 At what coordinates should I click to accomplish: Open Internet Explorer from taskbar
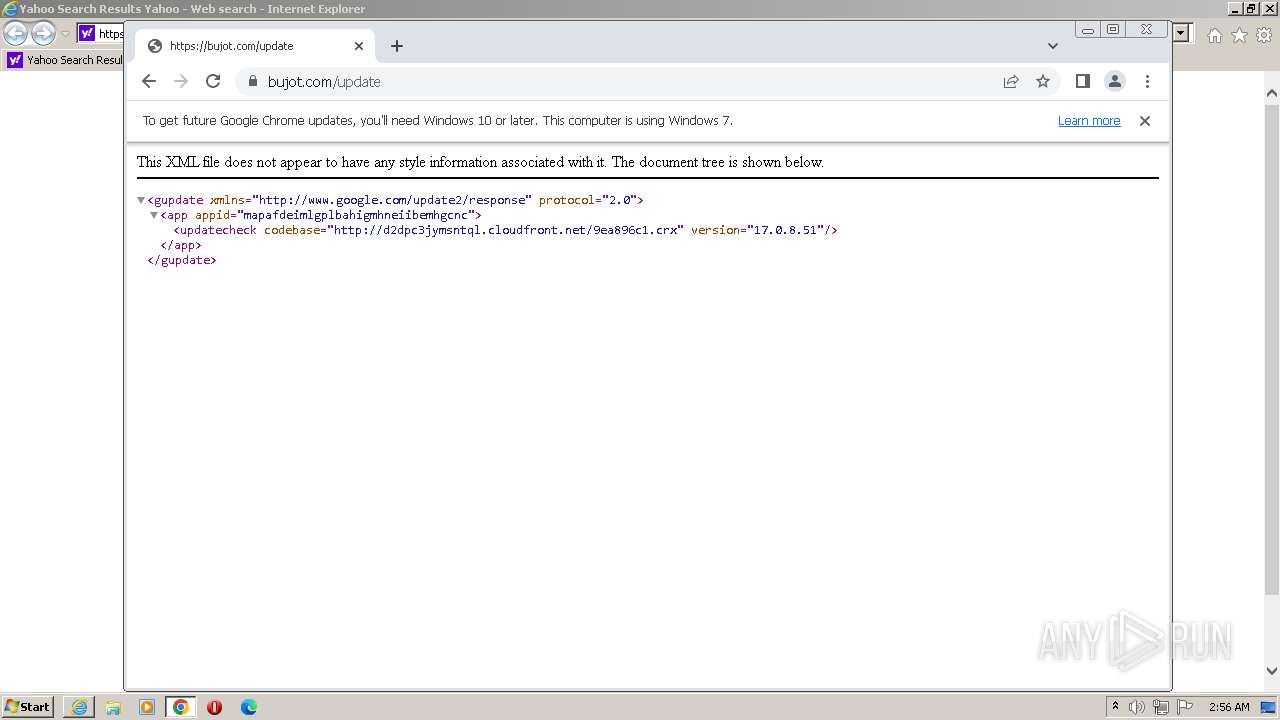(x=79, y=707)
